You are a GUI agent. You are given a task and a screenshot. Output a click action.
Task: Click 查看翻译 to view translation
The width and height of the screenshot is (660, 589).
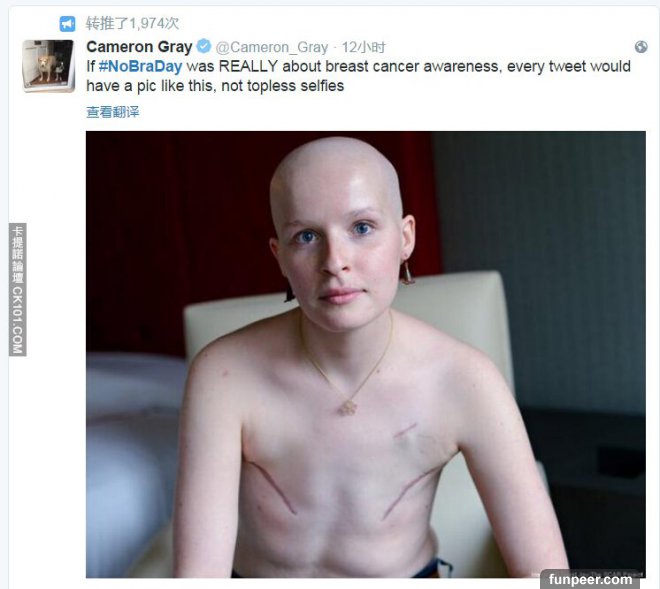(112, 112)
